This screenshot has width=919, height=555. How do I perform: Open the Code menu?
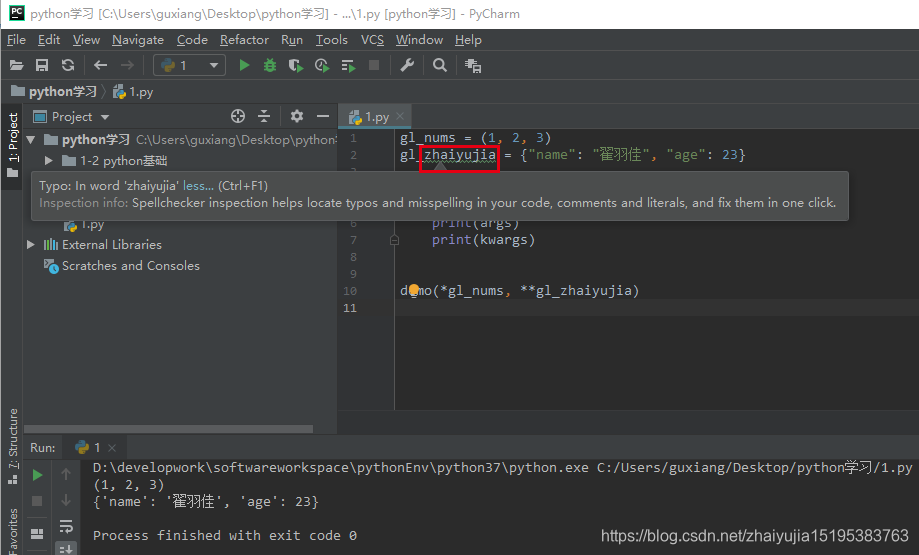point(192,40)
